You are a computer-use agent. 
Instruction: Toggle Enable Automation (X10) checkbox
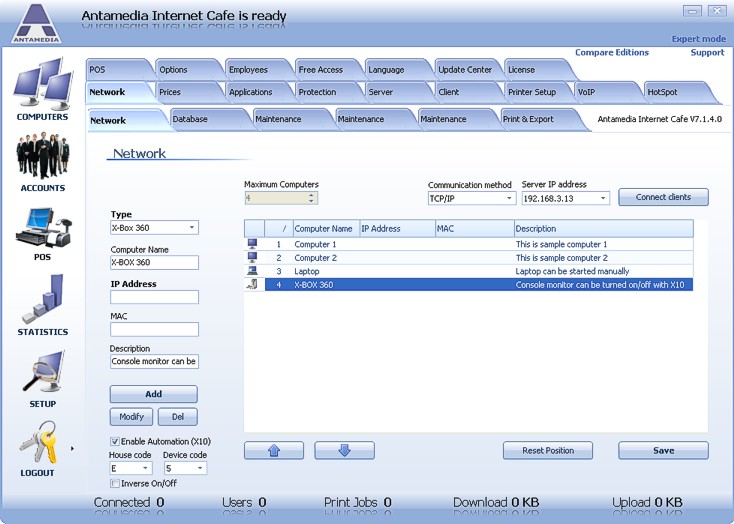[x=115, y=441]
